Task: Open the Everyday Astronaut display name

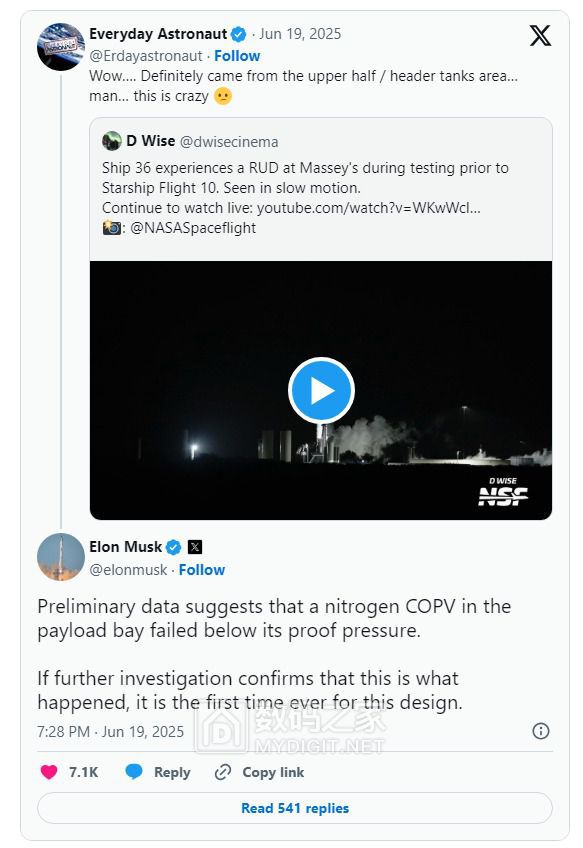Action: (x=158, y=34)
